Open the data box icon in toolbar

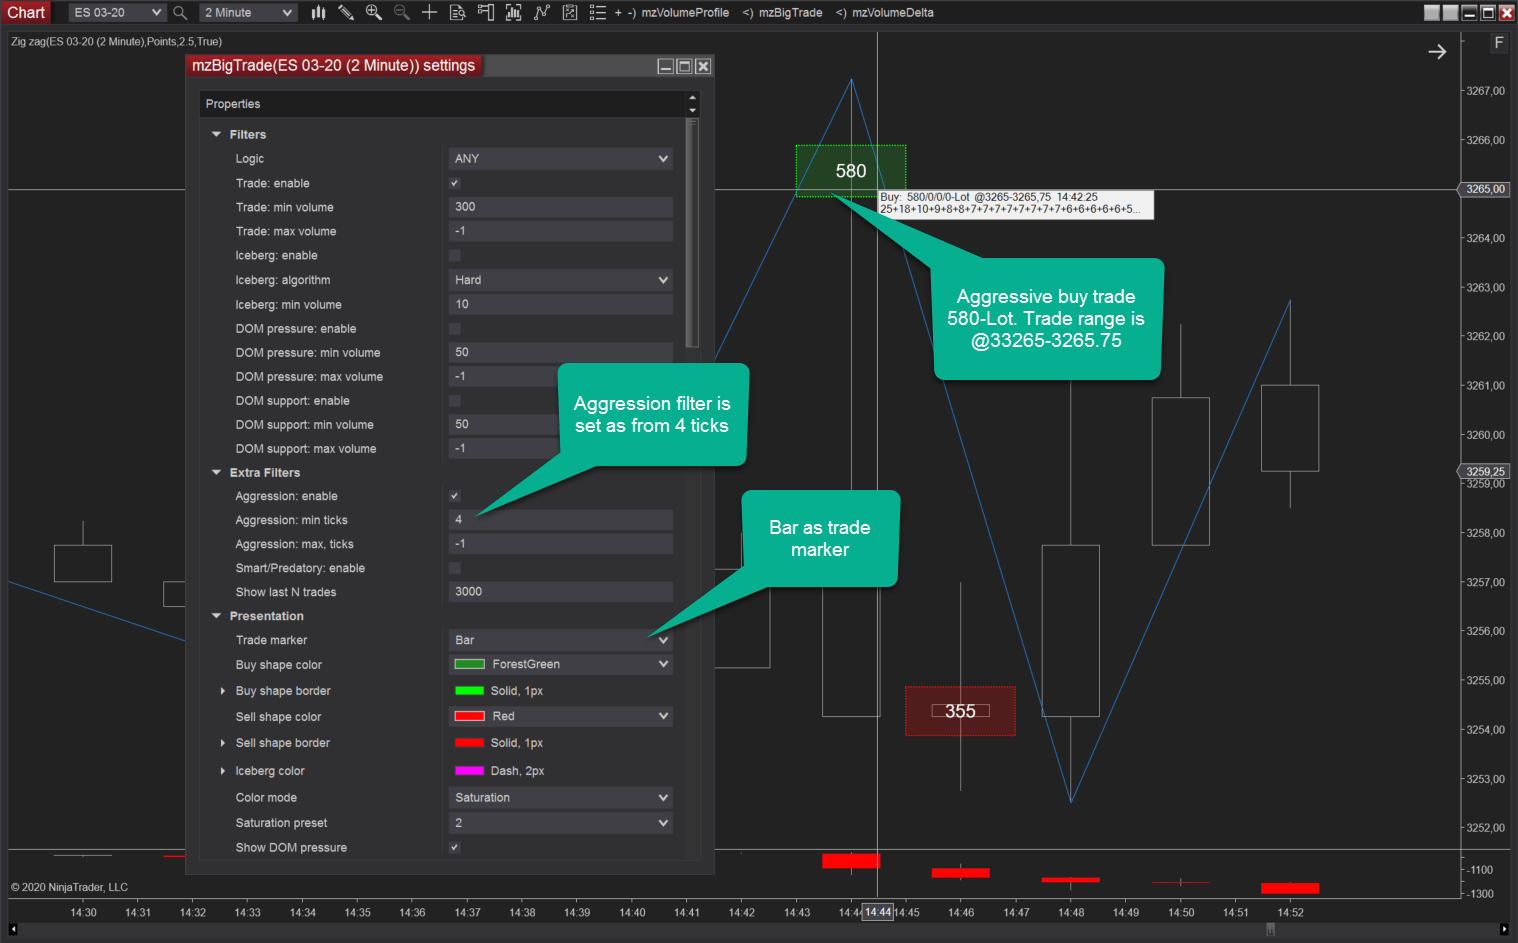[x=457, y=13]
